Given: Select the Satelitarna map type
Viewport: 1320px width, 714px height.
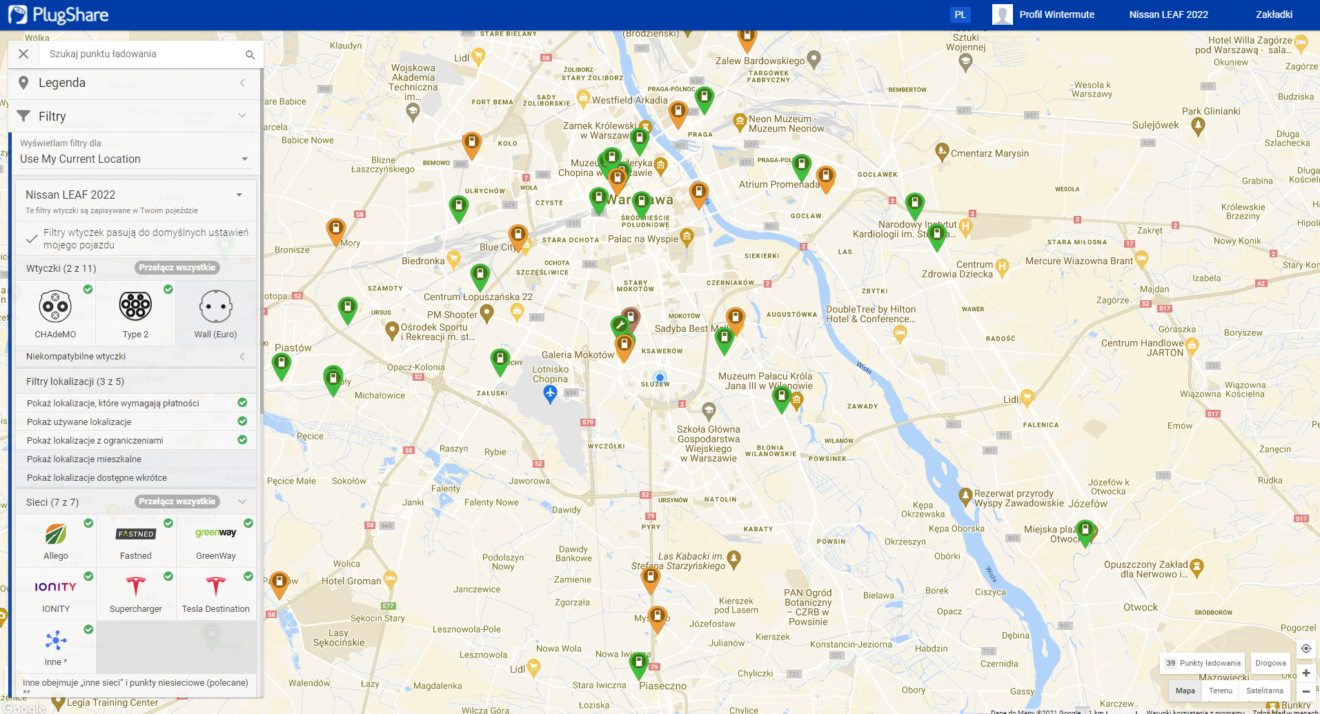Looking at the screenshot, I should (1264, 691).
